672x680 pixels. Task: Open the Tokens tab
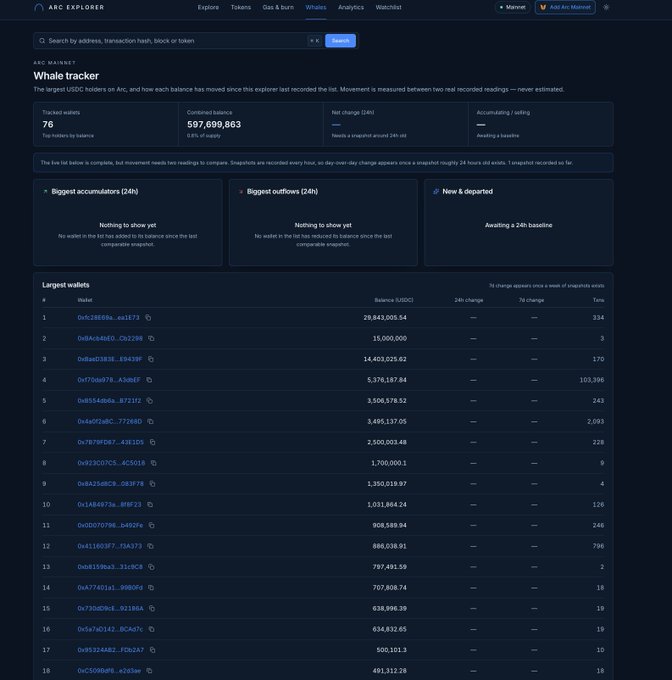pyautogui.click(x=241, y=7)
